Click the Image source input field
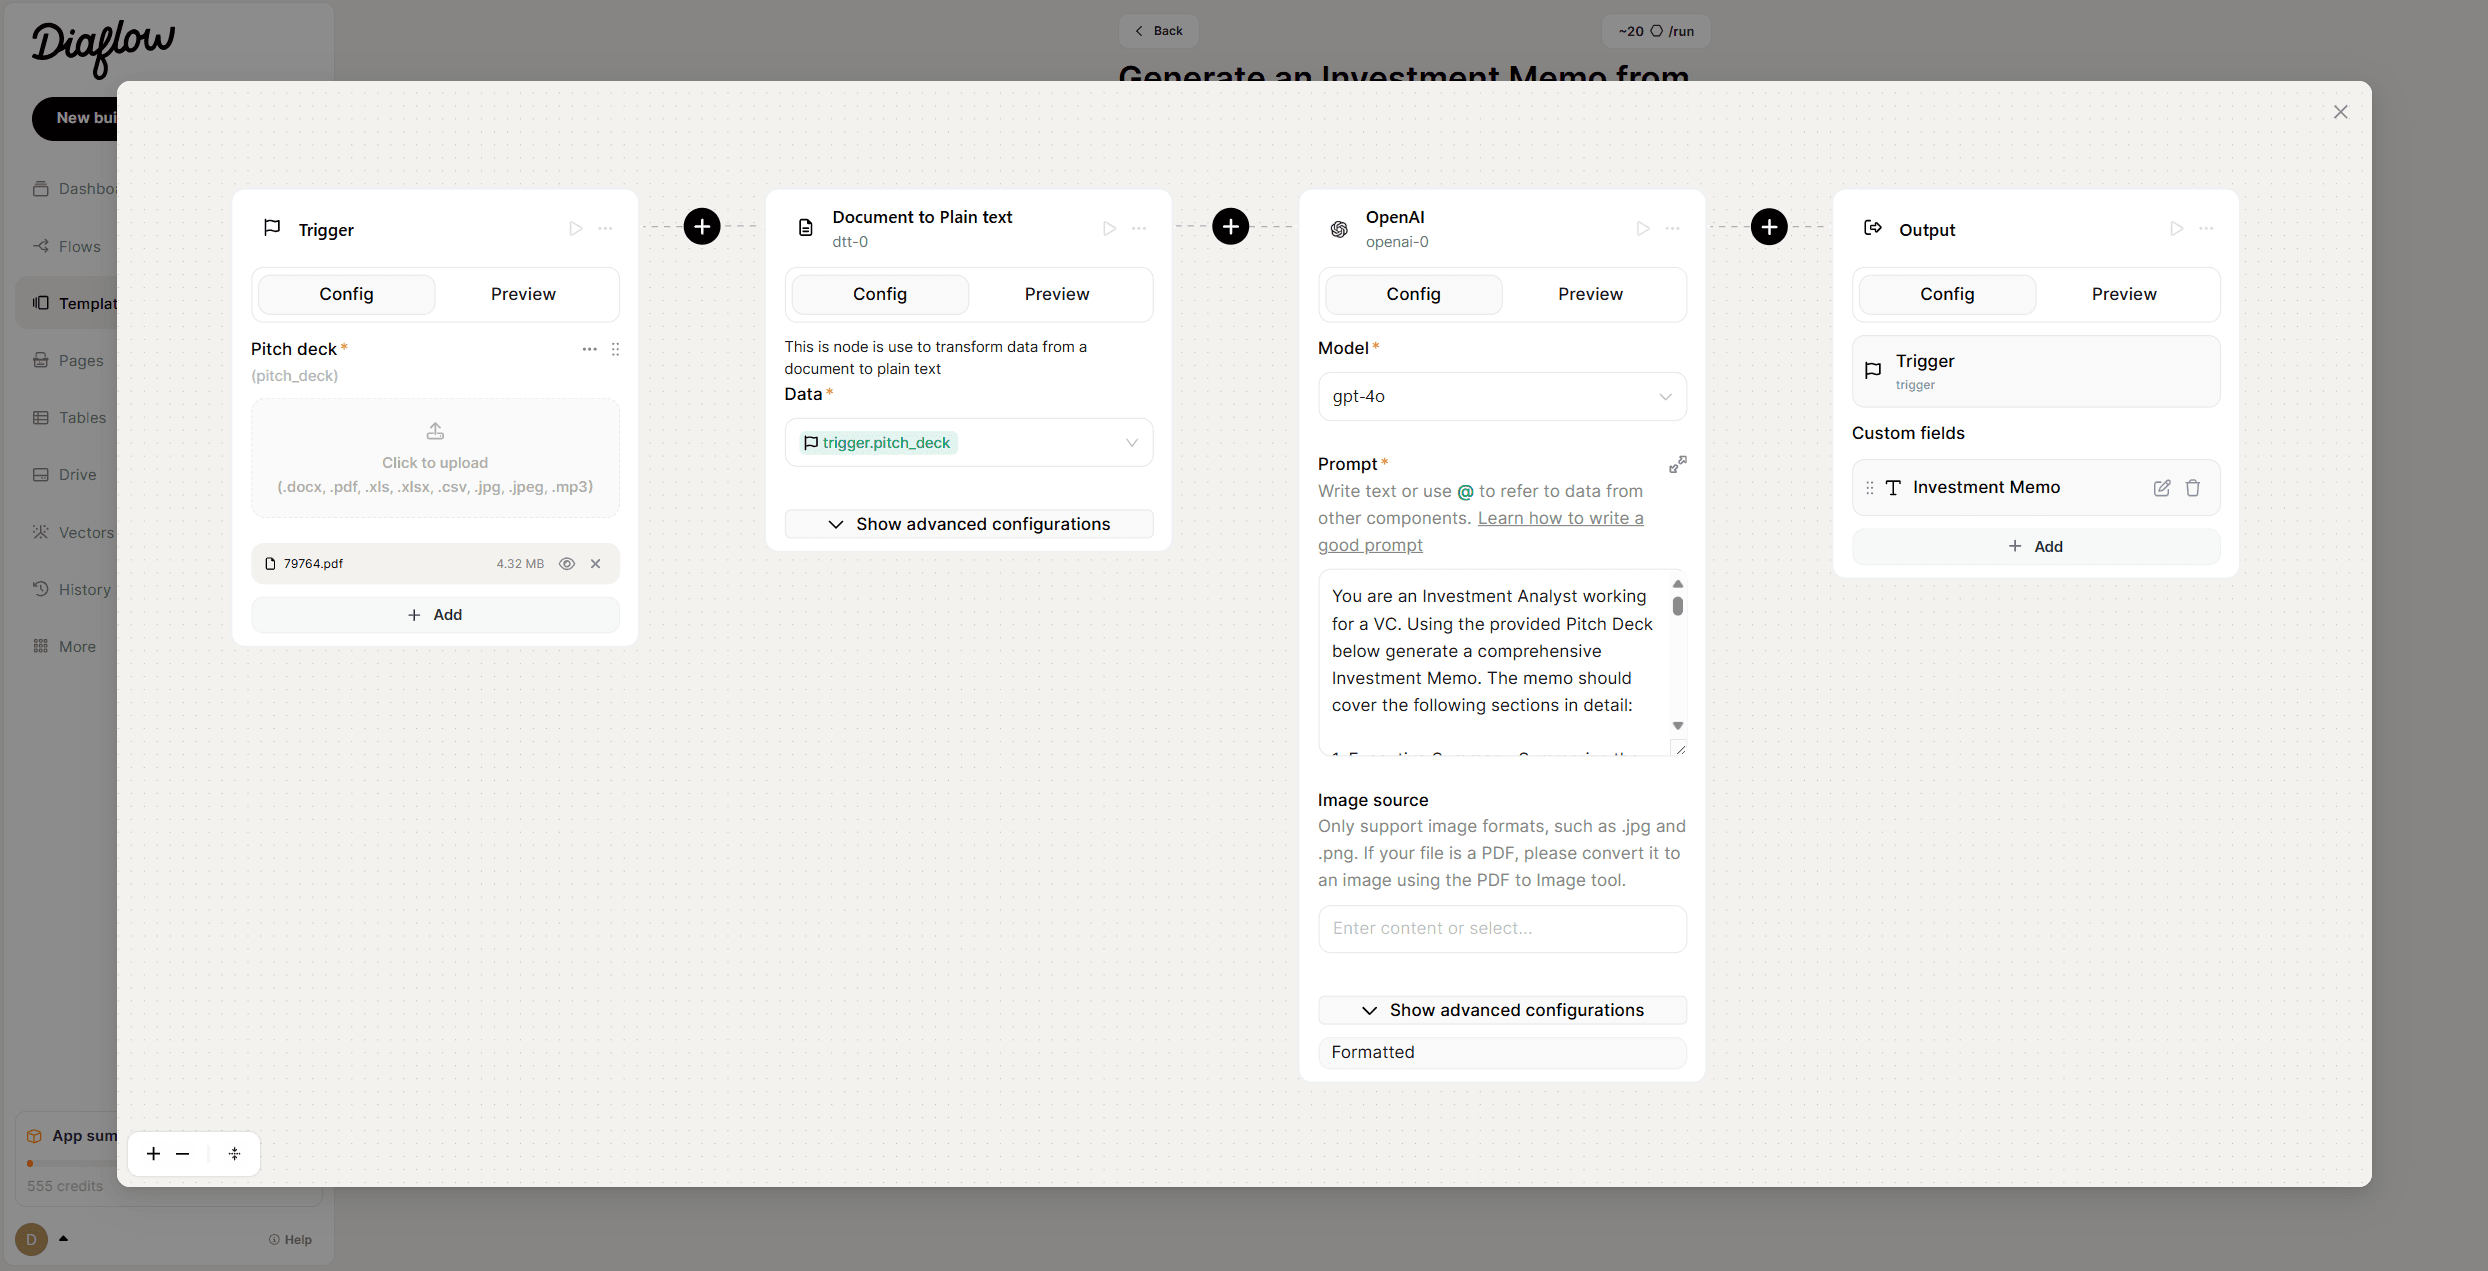This screenshot has height=1271, width=2488. 1501,929
